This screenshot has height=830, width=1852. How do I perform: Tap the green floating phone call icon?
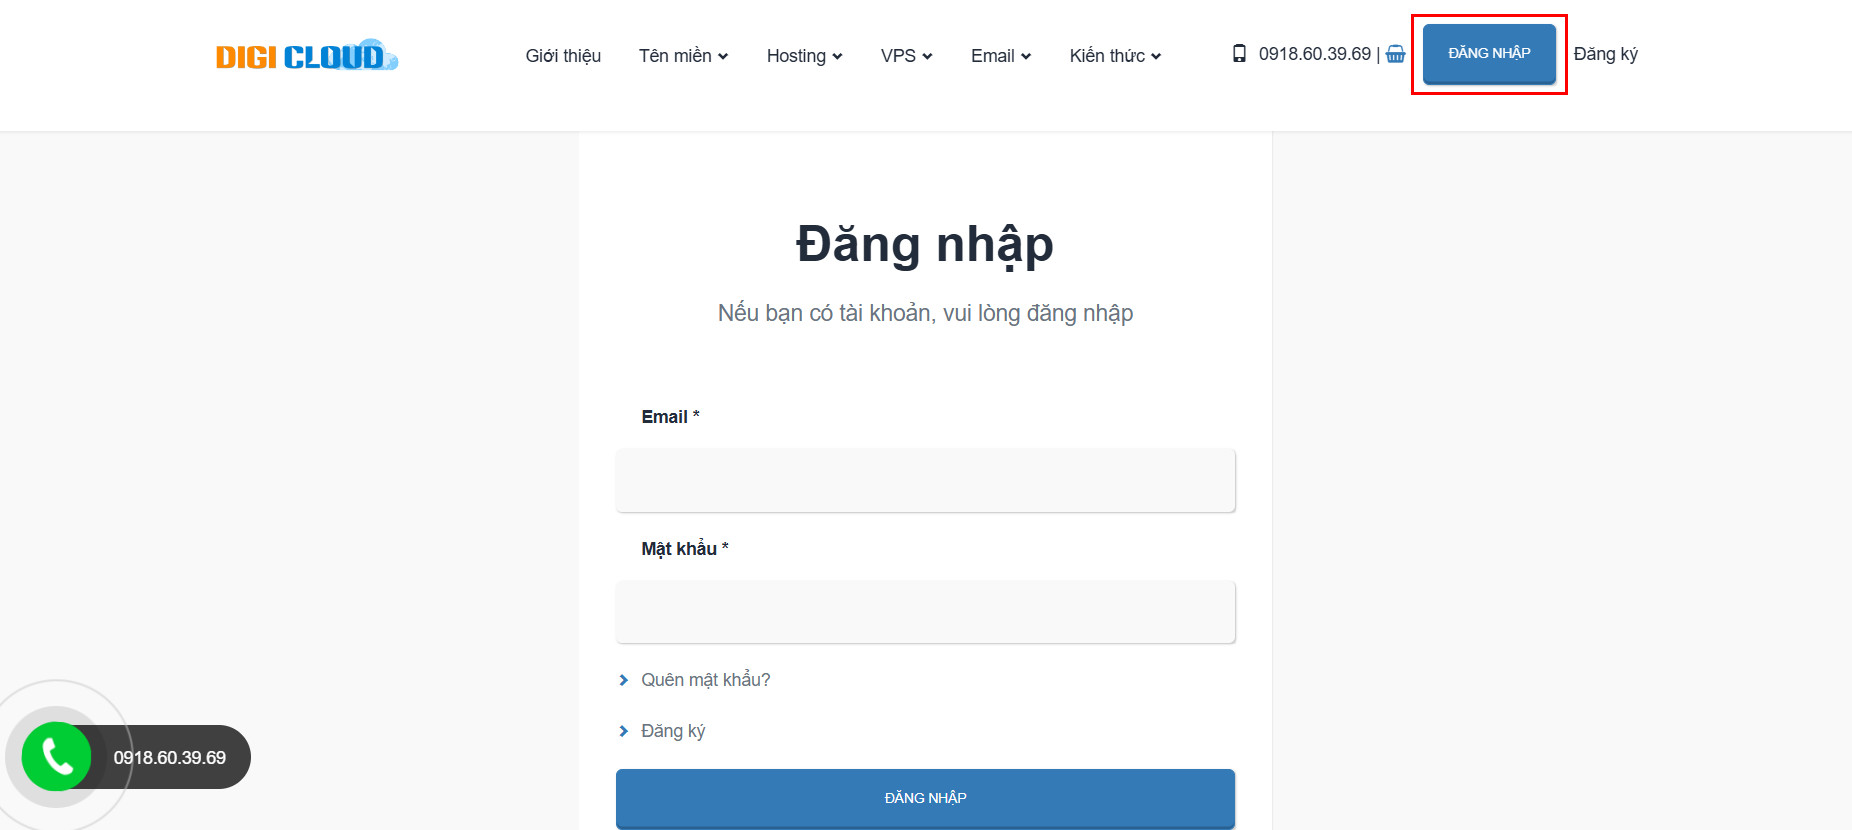pos(57,757)
